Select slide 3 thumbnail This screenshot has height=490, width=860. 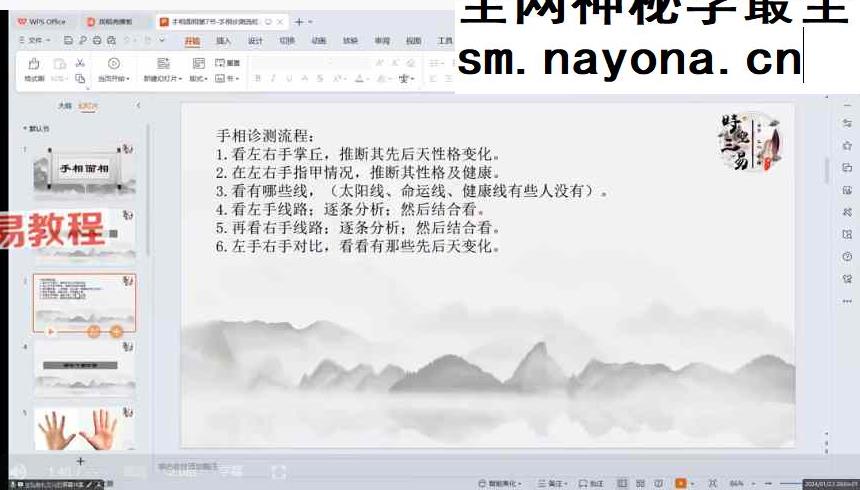[x=84, y=303]
